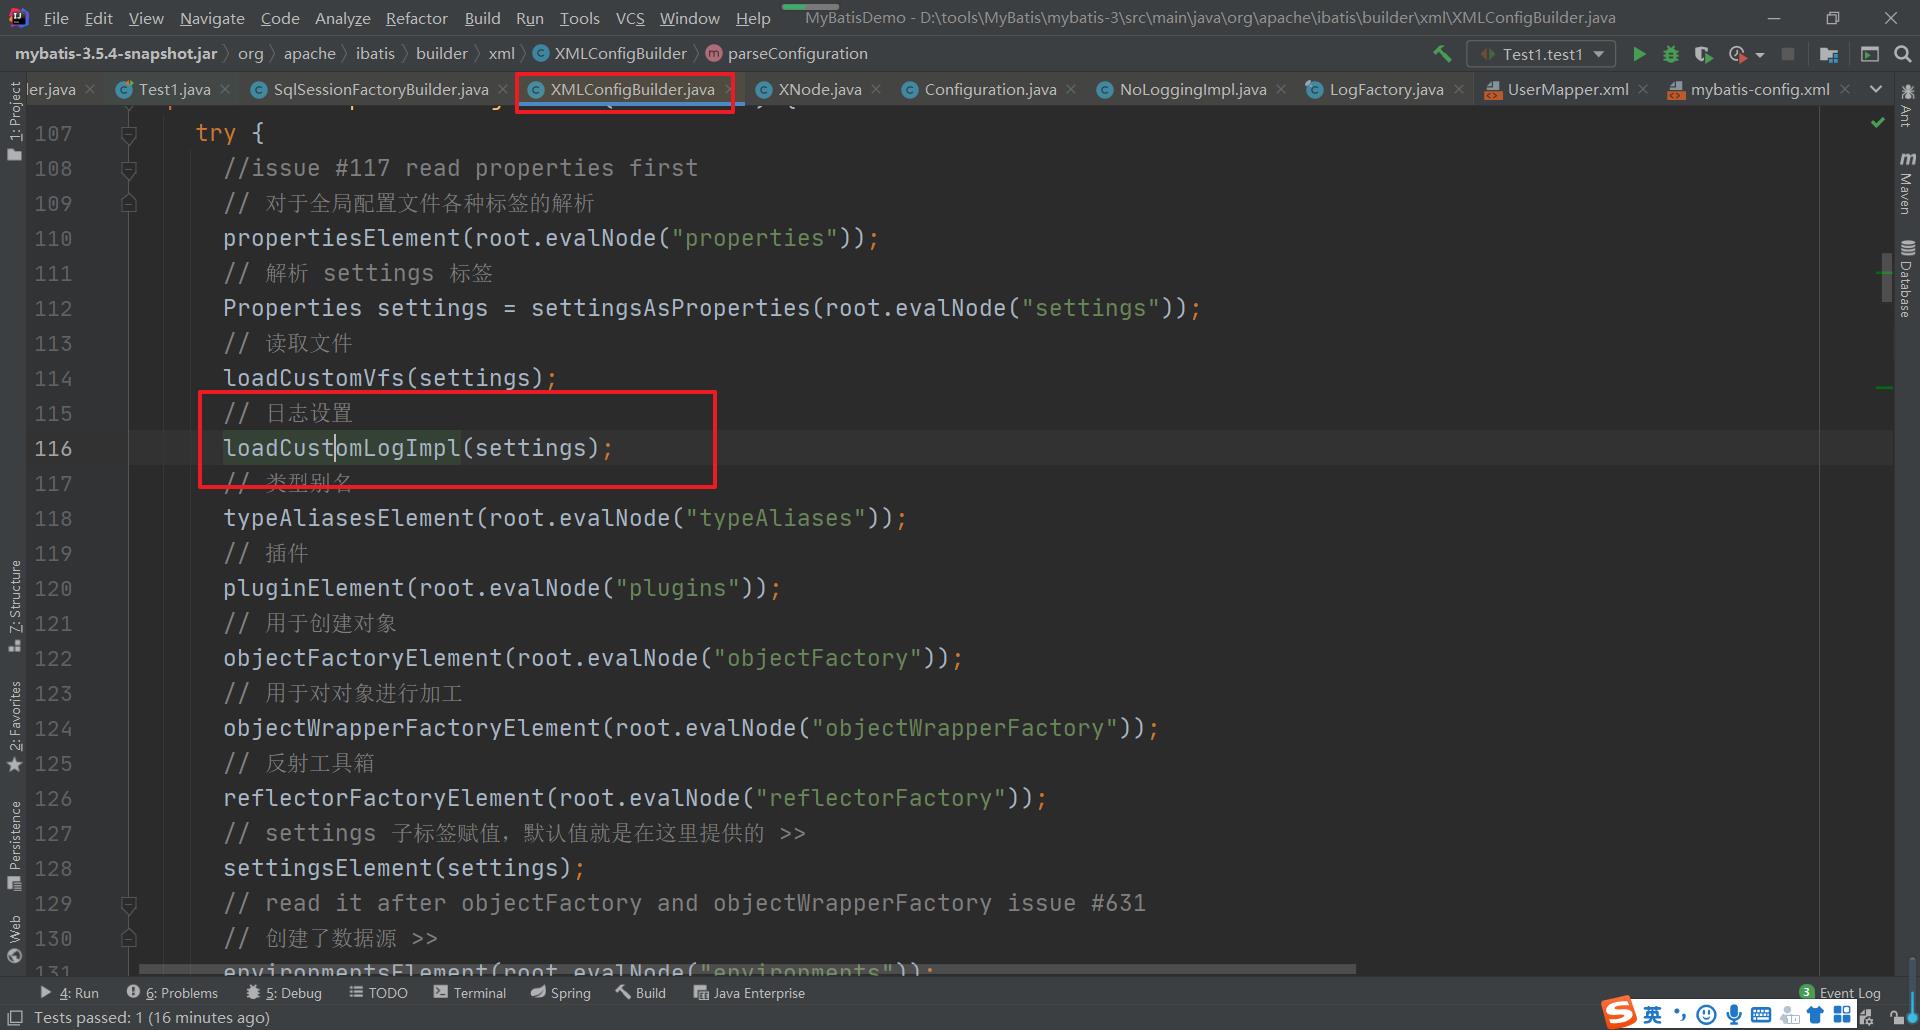1920x1030 pixels.
Task: Open the 6: Problems tool window
Action: pos(172,993)
